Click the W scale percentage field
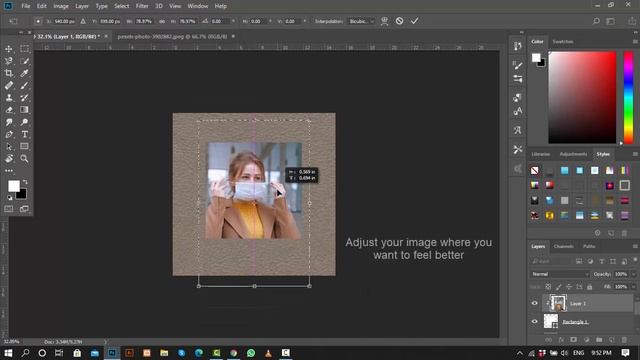The image size is (640, 360). (x=144, y=21)
